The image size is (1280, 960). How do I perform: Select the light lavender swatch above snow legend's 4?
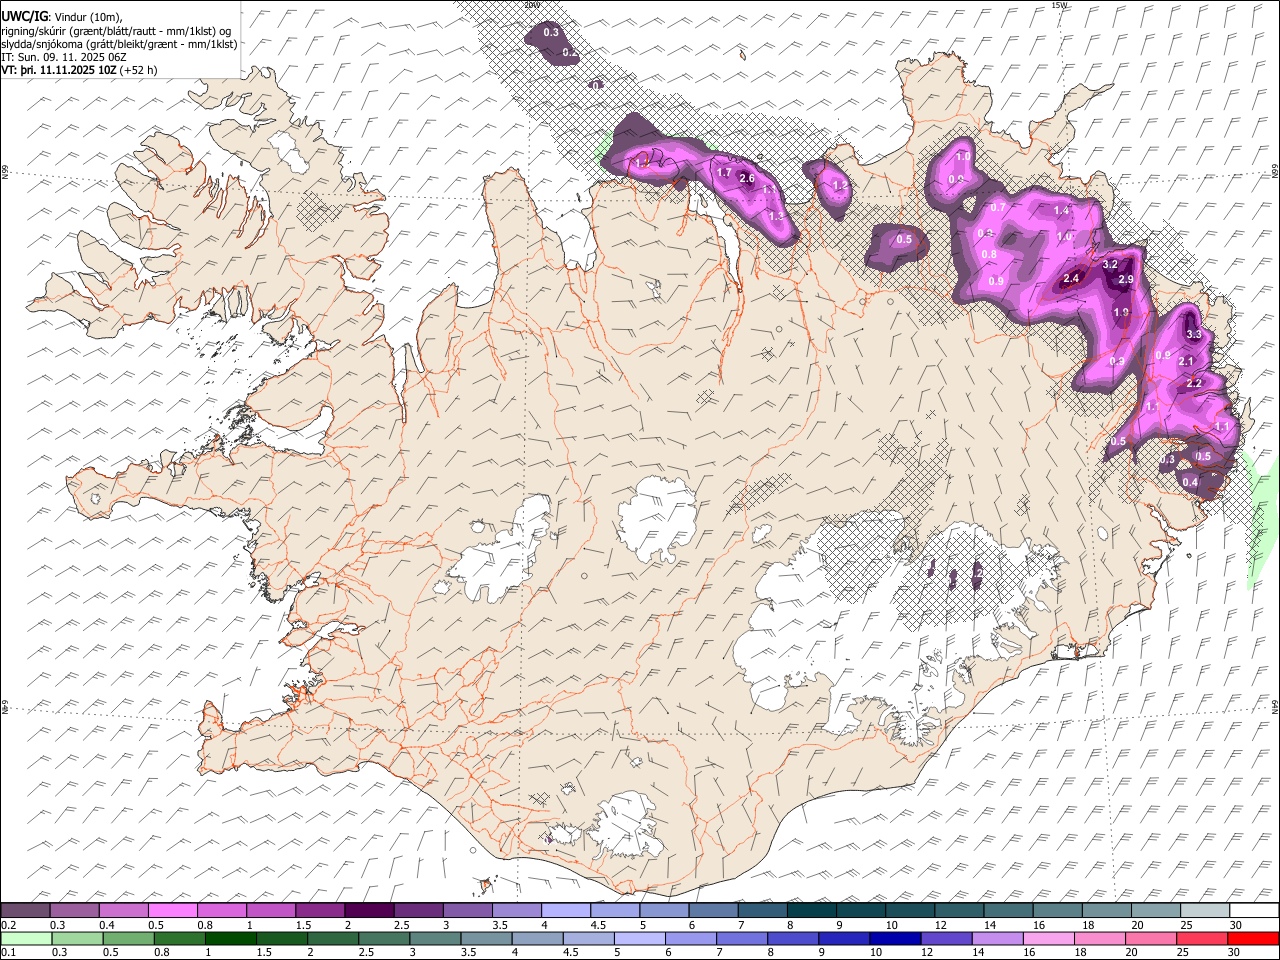tap(565, 911)
